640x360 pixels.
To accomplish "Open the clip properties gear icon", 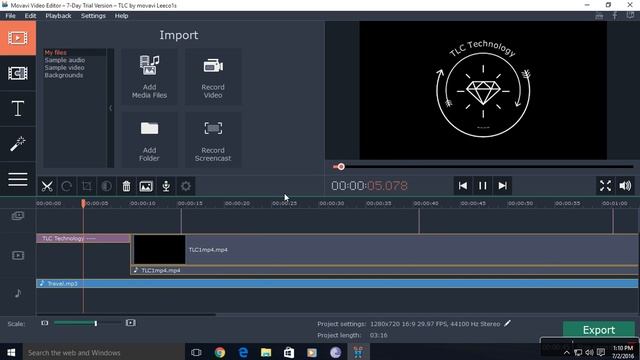I will [x=186, y=187].
